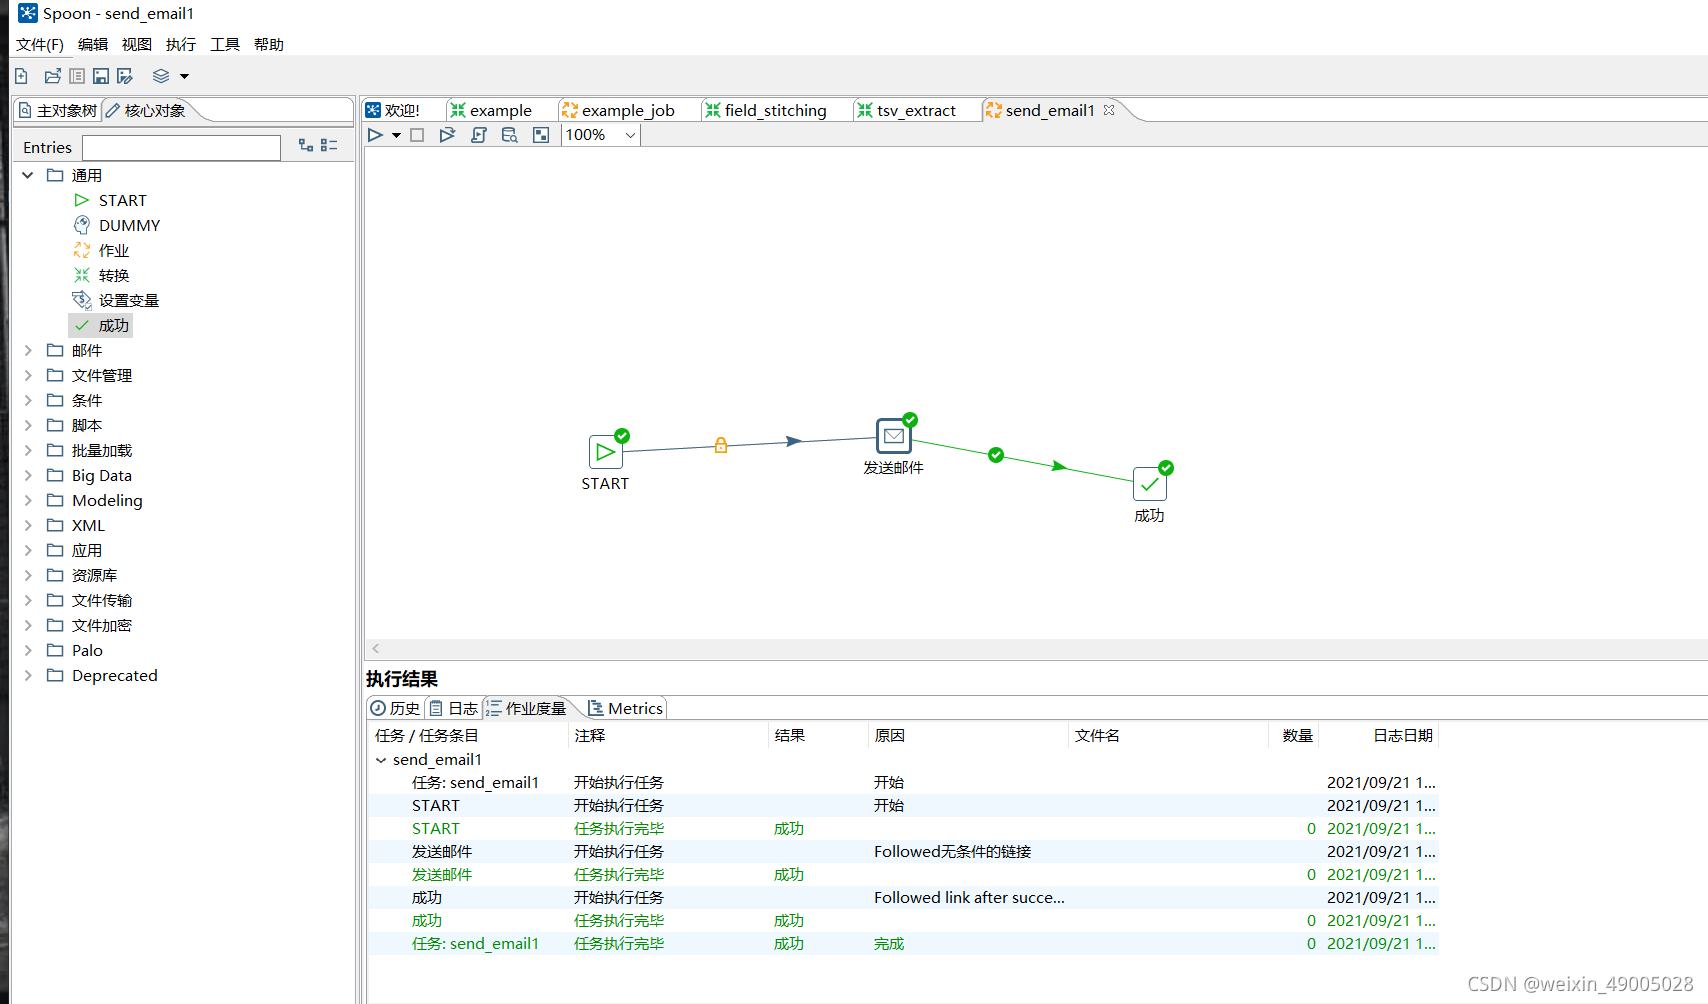Open the Metrics results tab
Screen dimensions: 1708x1004
tap(626, 708)
